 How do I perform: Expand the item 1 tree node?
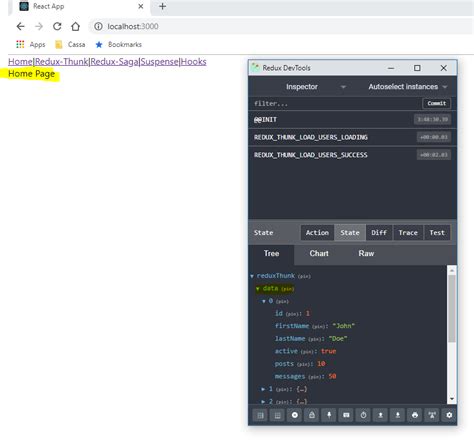[263, 389]
